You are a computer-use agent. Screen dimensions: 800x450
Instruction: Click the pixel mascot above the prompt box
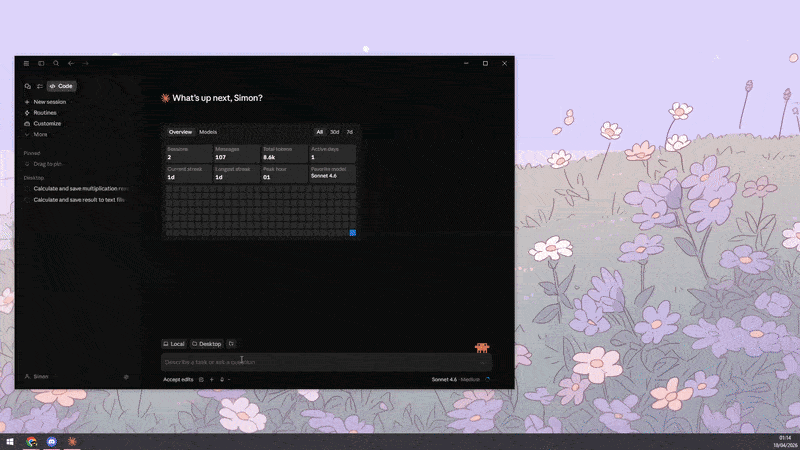click(x=482, y=348)
